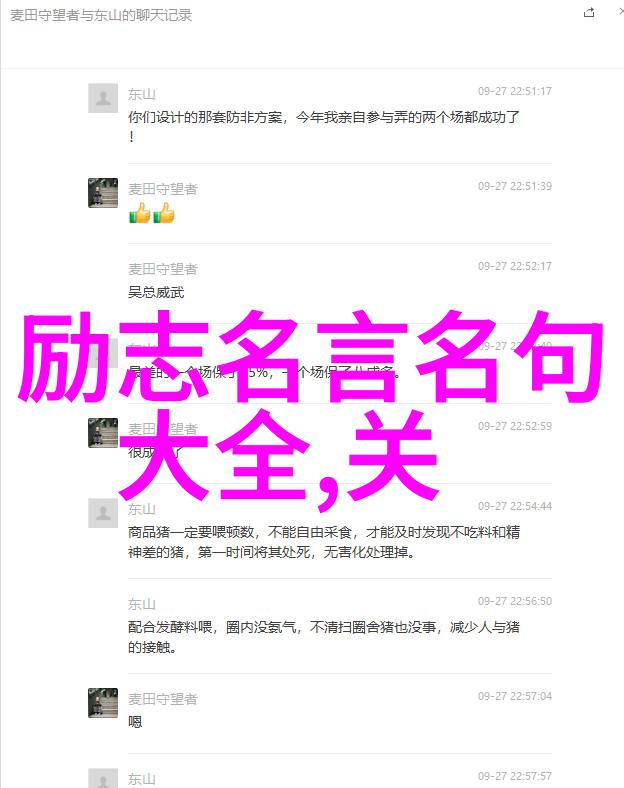Select the message starting 配合发酵料喂
The height and width of the screenshot is (788, 624).
(324, 637)
